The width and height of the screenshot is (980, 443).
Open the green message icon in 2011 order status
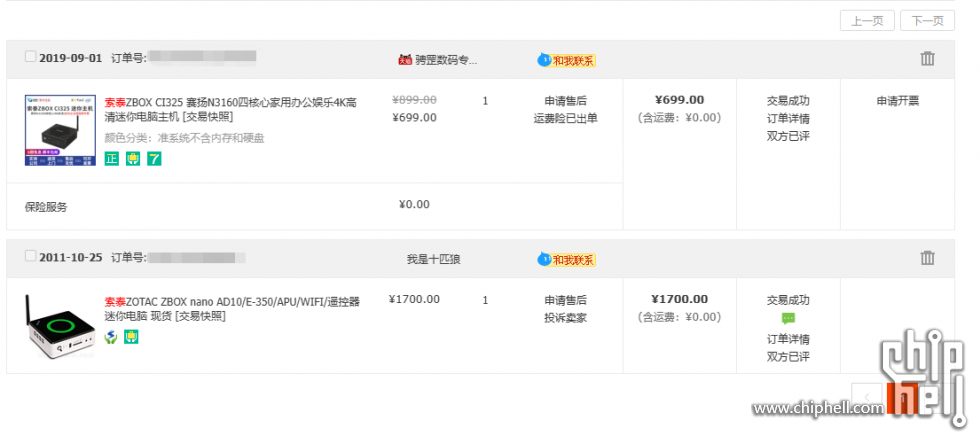coord(788,319)
